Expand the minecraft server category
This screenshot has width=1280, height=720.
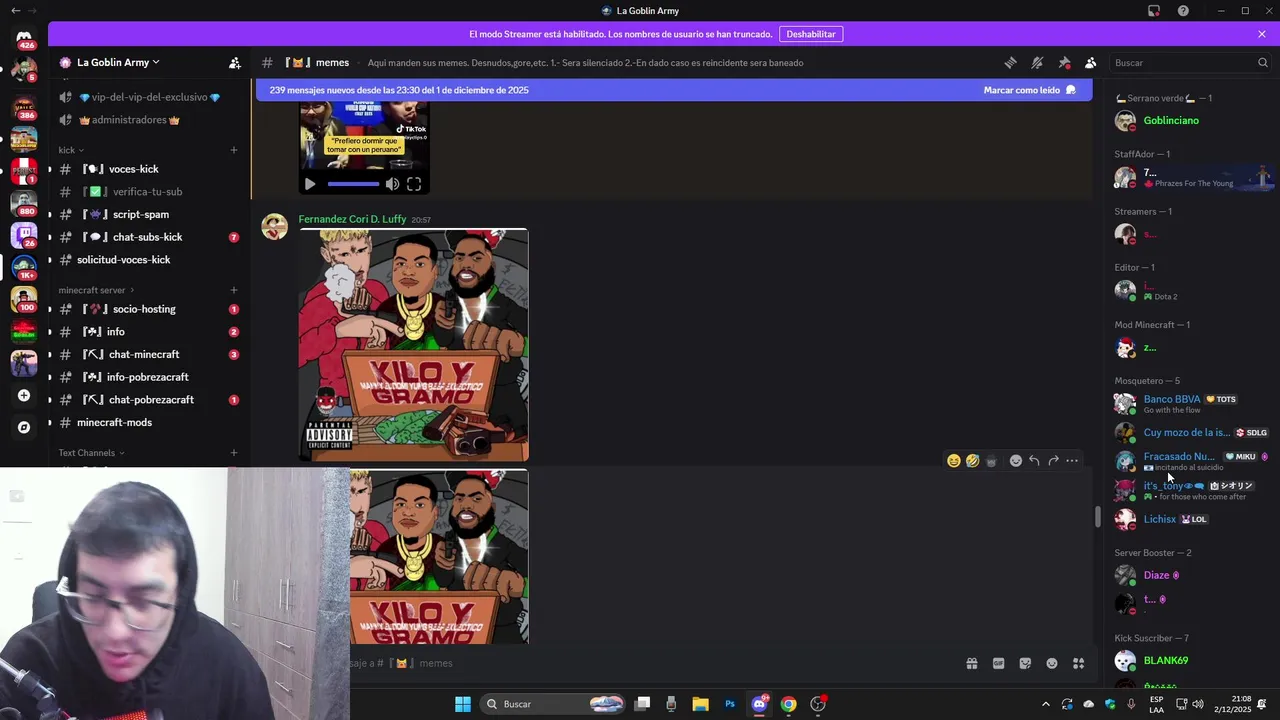[96, 290]
